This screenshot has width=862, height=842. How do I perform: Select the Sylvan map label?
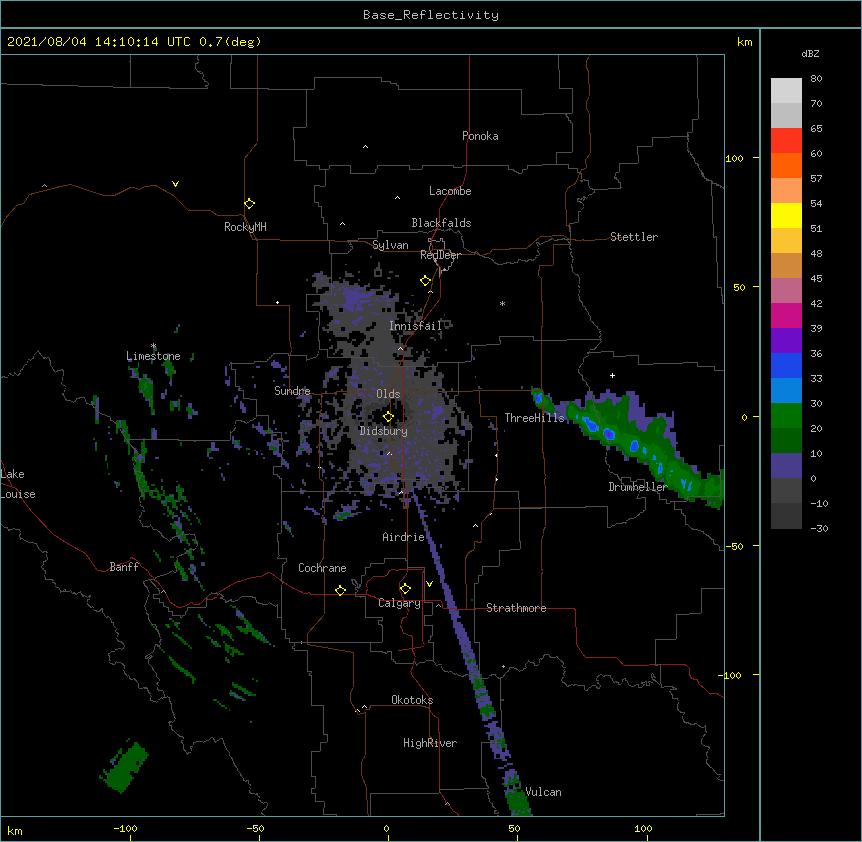[x=390, y=245]
